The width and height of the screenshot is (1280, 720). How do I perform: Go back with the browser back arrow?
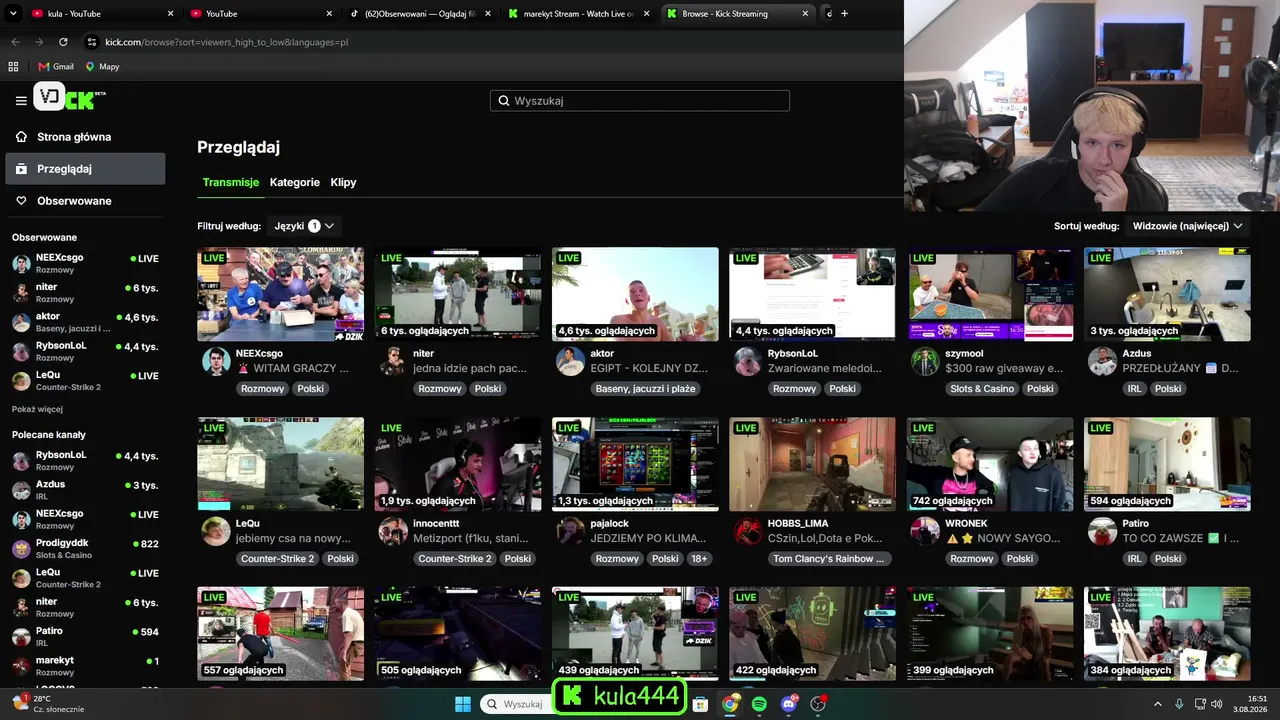pos(15,42)
